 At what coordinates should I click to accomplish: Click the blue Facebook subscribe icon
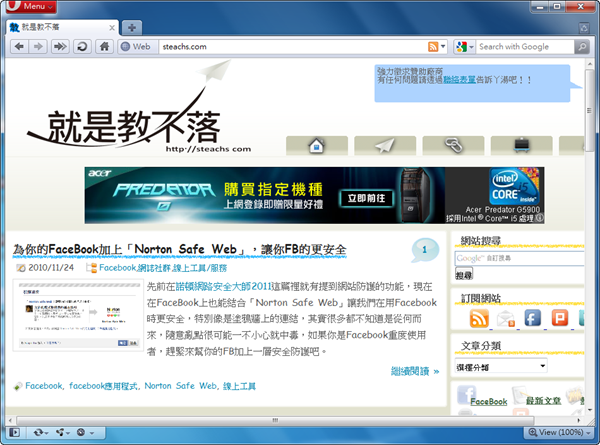click(x=533, y=318)
